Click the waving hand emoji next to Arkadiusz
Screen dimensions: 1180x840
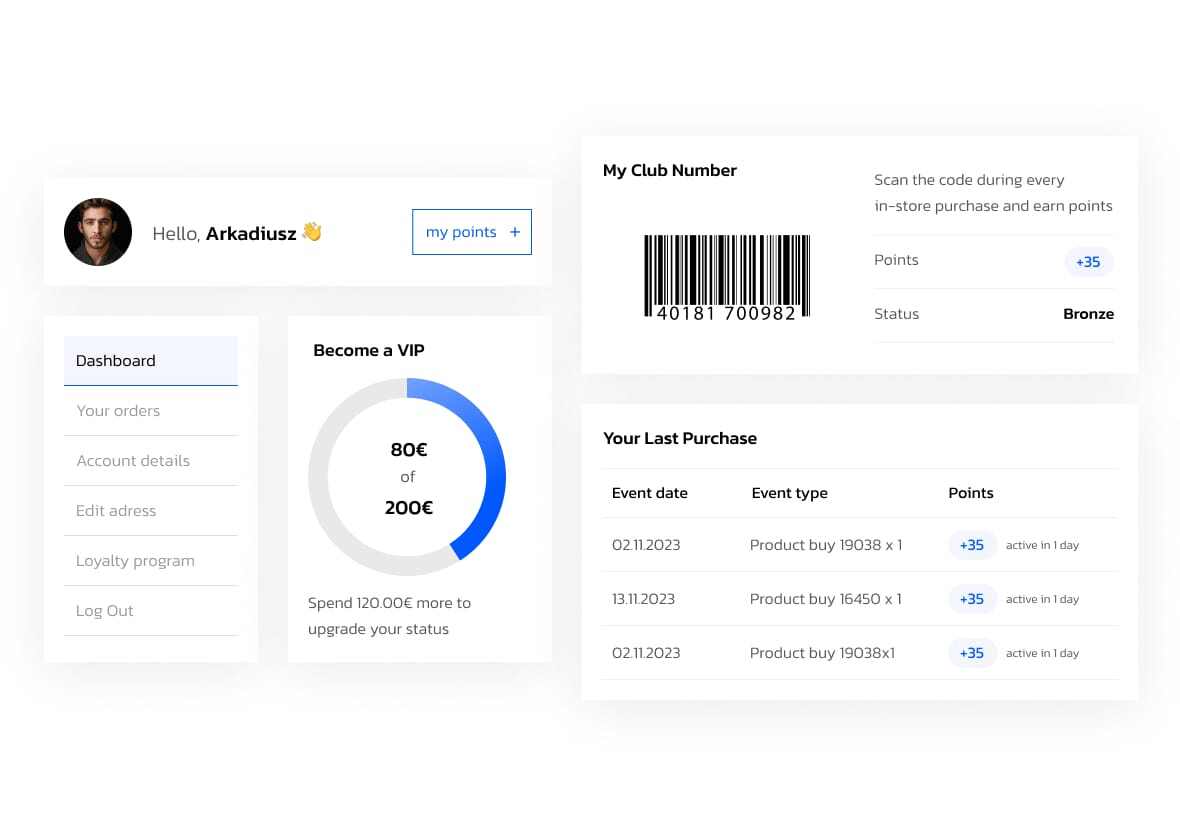pyautogui.click(x=311, y=232)
